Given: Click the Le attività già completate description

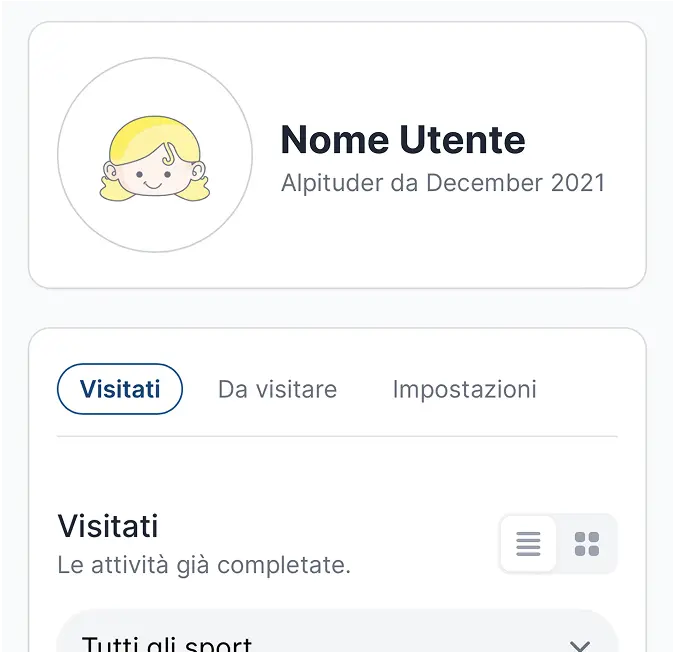Looking at the screenshot, I should point(204,565).
